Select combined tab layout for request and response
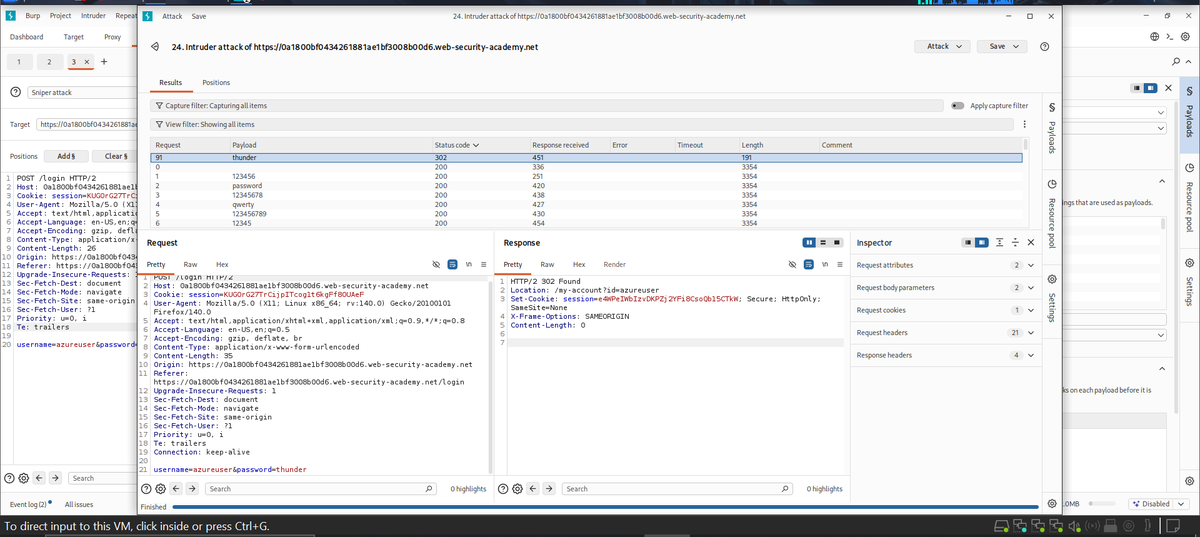 [x=839, y=243]
